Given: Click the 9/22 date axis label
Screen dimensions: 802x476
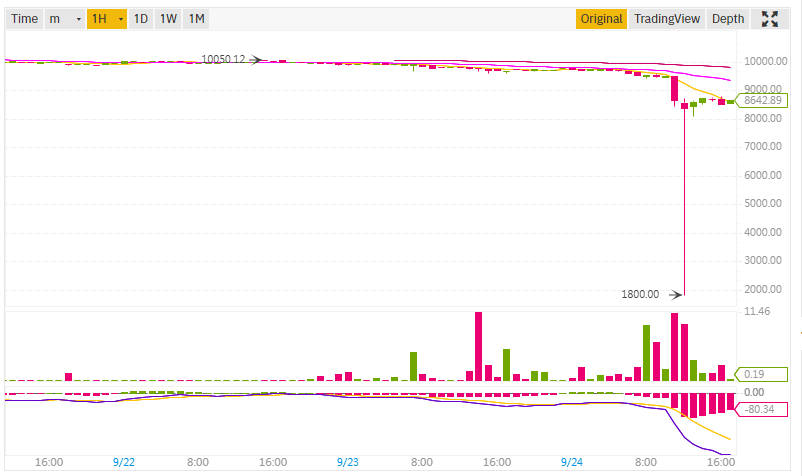Looking at the screenshot, I should click(x=124, y=462).
